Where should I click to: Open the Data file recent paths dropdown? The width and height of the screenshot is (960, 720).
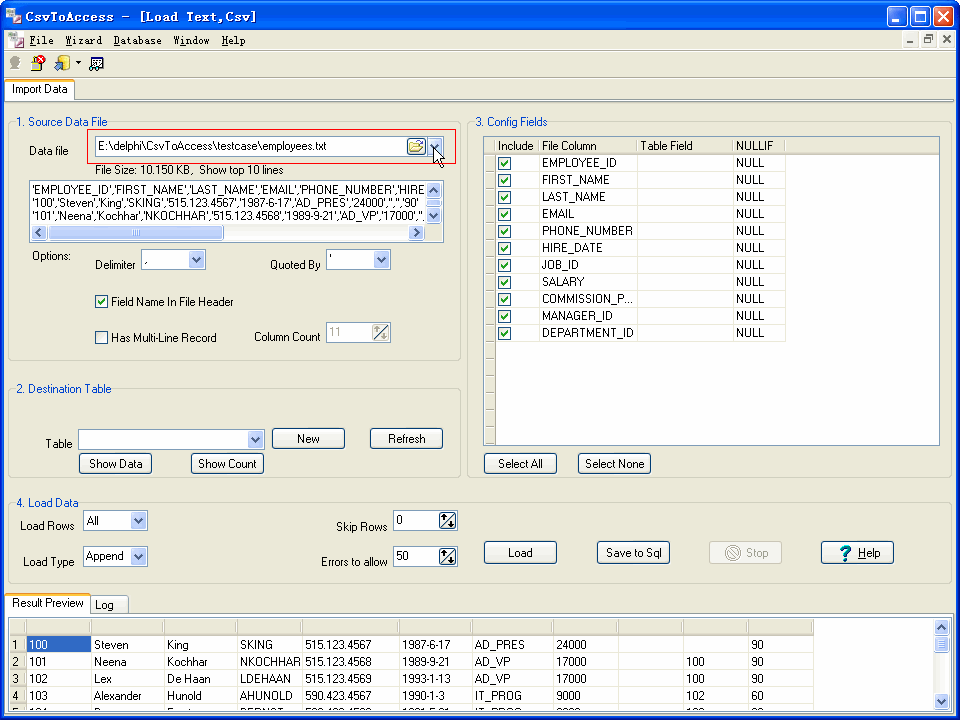435,146
